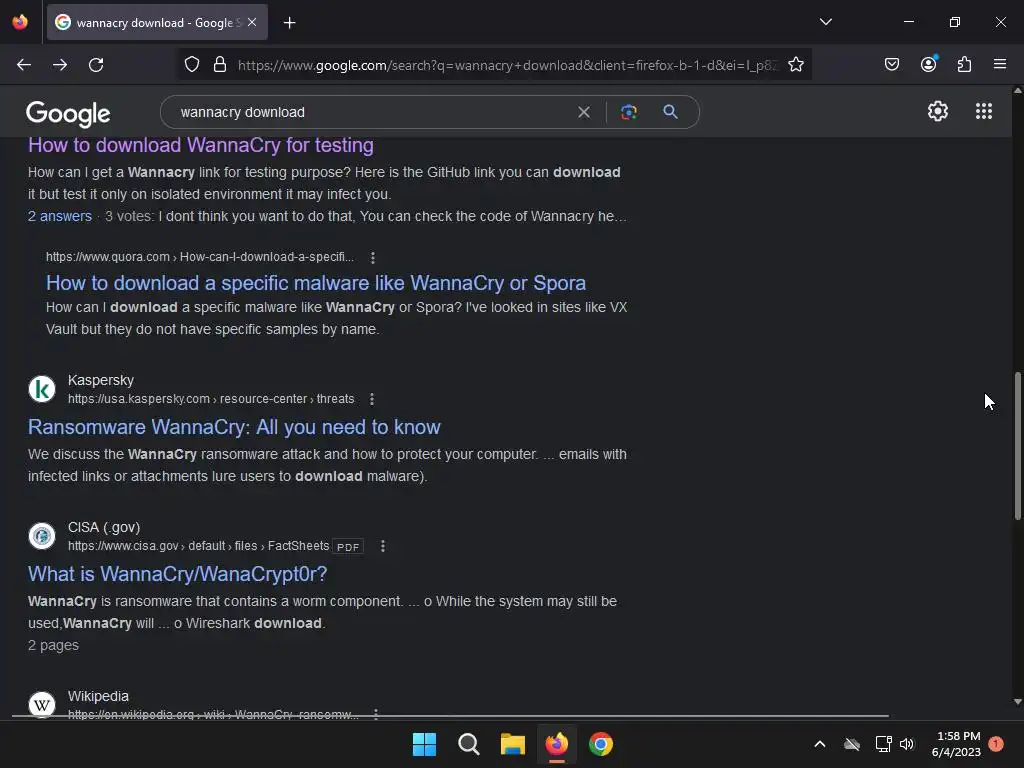The width and height of the screenshot is (1024, 768).
Task: Clear the Google search box text
Action: 584,112
